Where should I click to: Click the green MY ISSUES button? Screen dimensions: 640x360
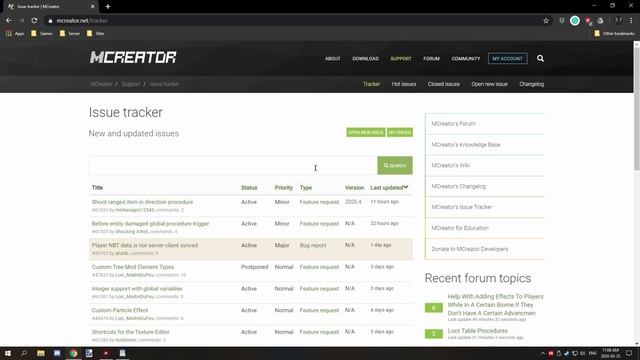coord(400,132)
